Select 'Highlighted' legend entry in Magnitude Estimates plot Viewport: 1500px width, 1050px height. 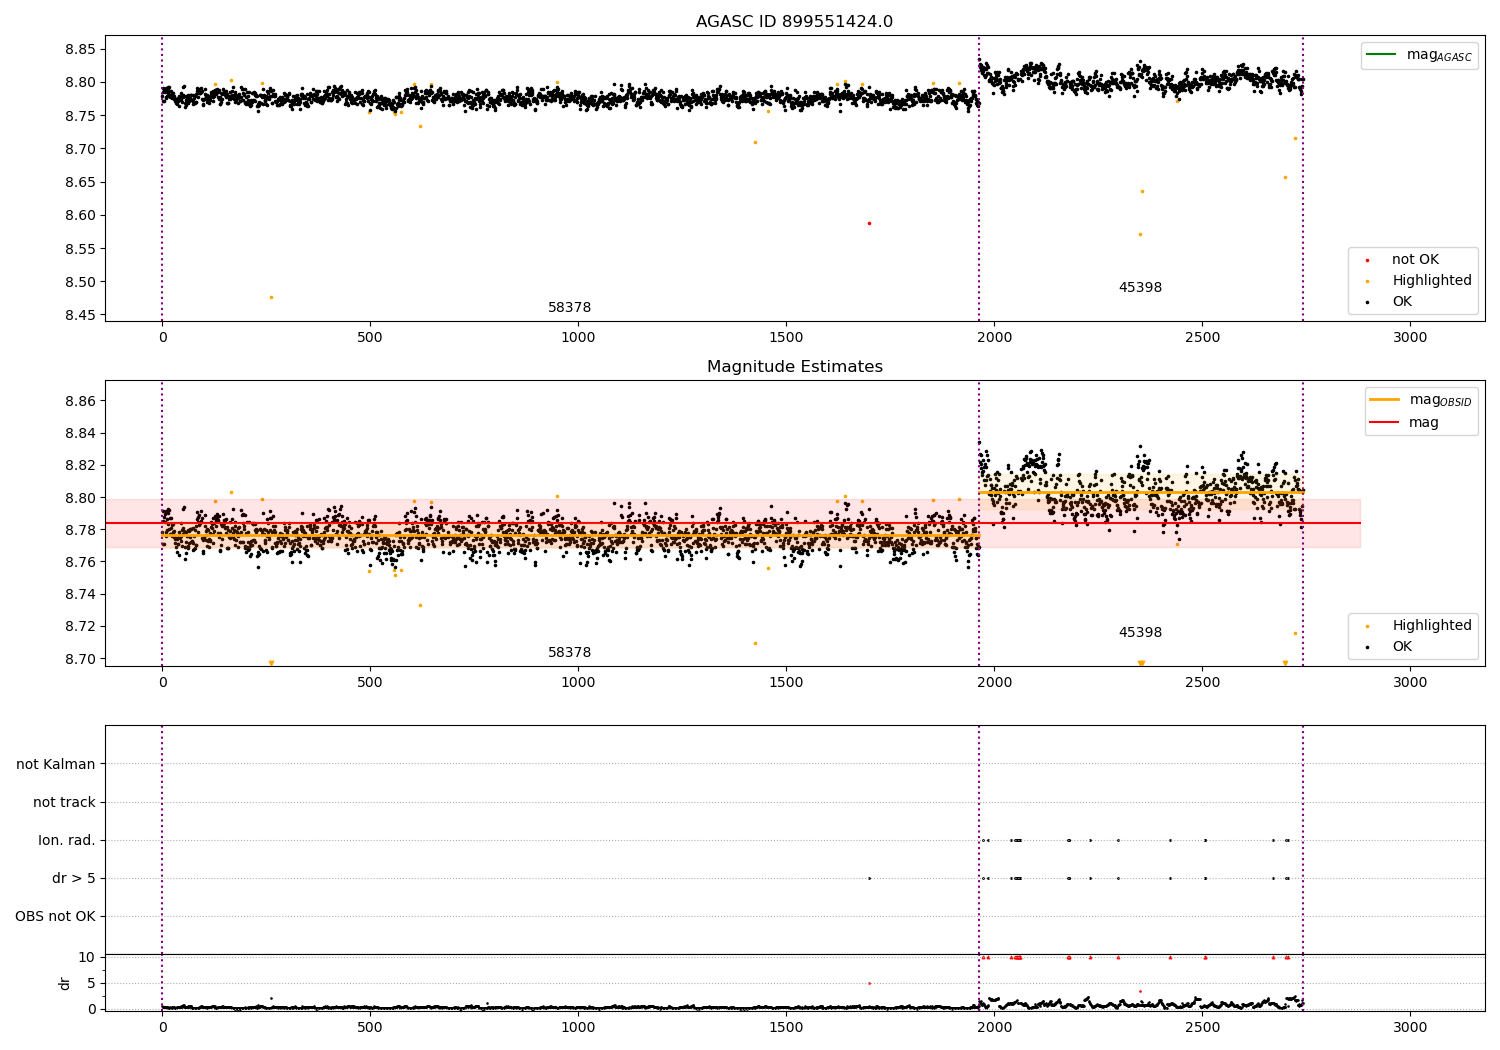[1432, 626]
